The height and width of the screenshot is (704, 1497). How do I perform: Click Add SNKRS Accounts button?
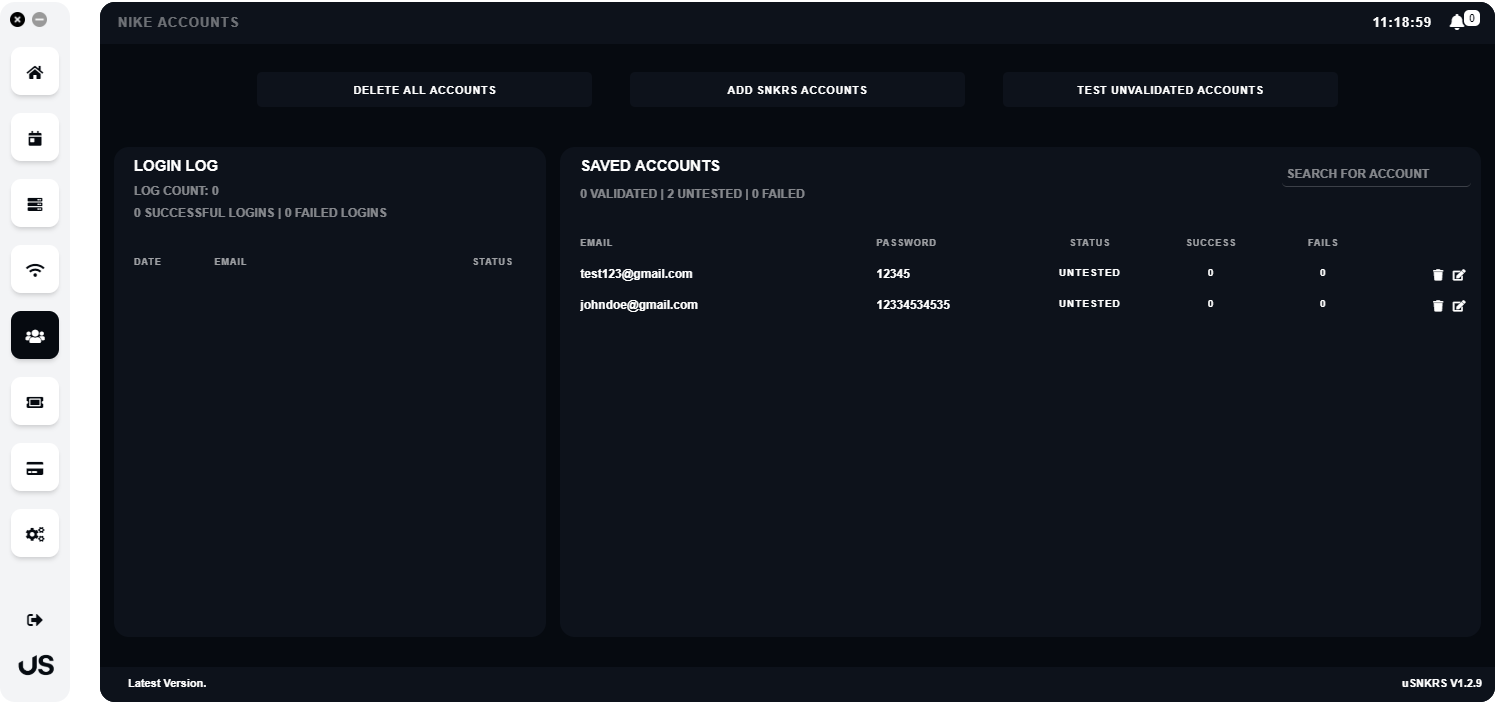click(x=797, y=90)
